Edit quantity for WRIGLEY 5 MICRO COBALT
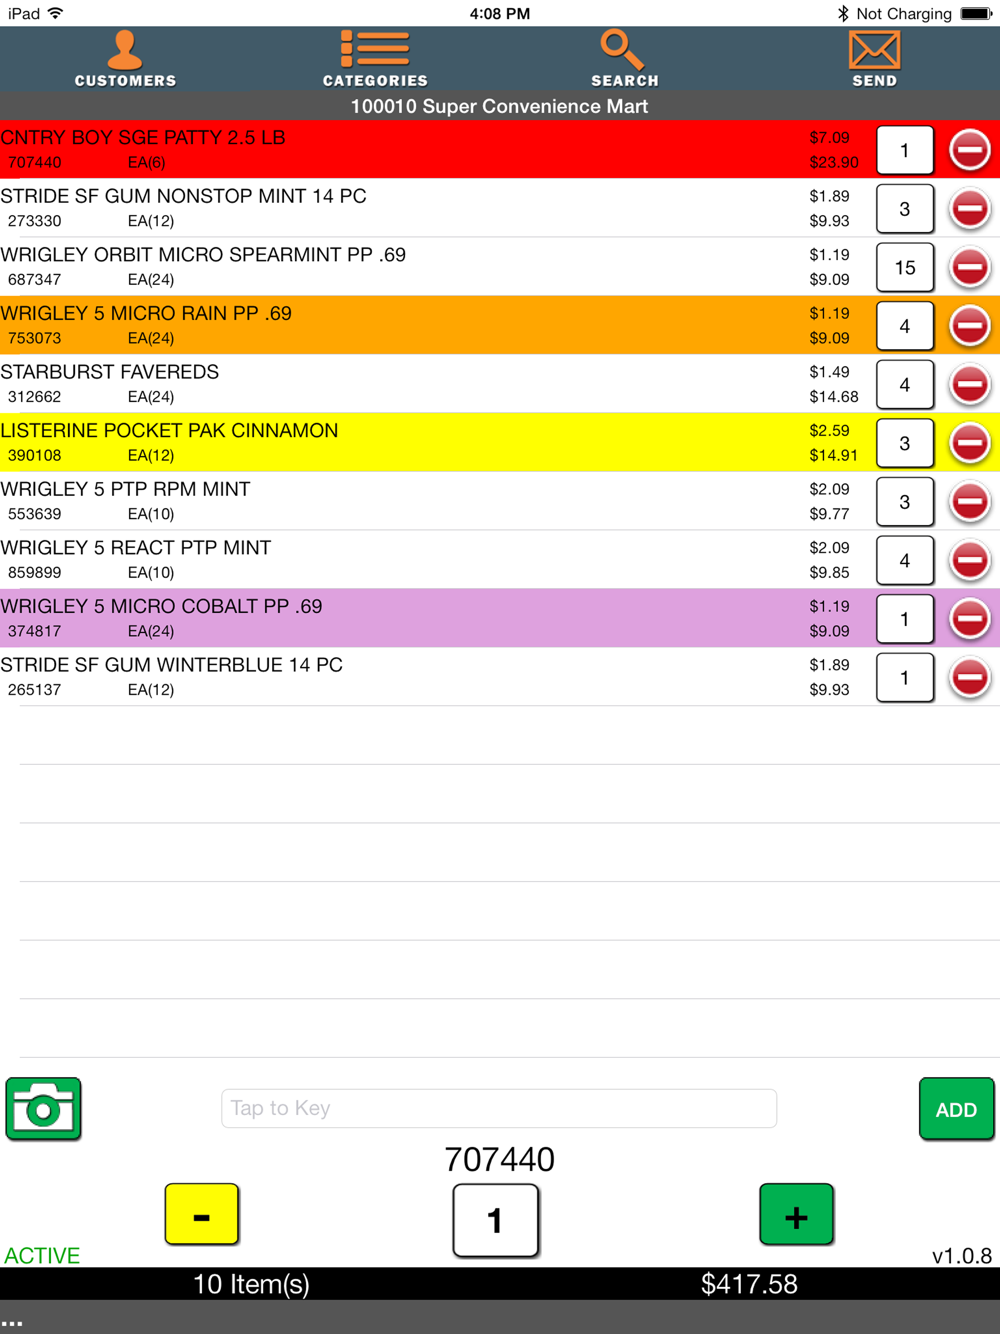The width and height of the screenshot is (1000, 1334). [x=905, y=619]
